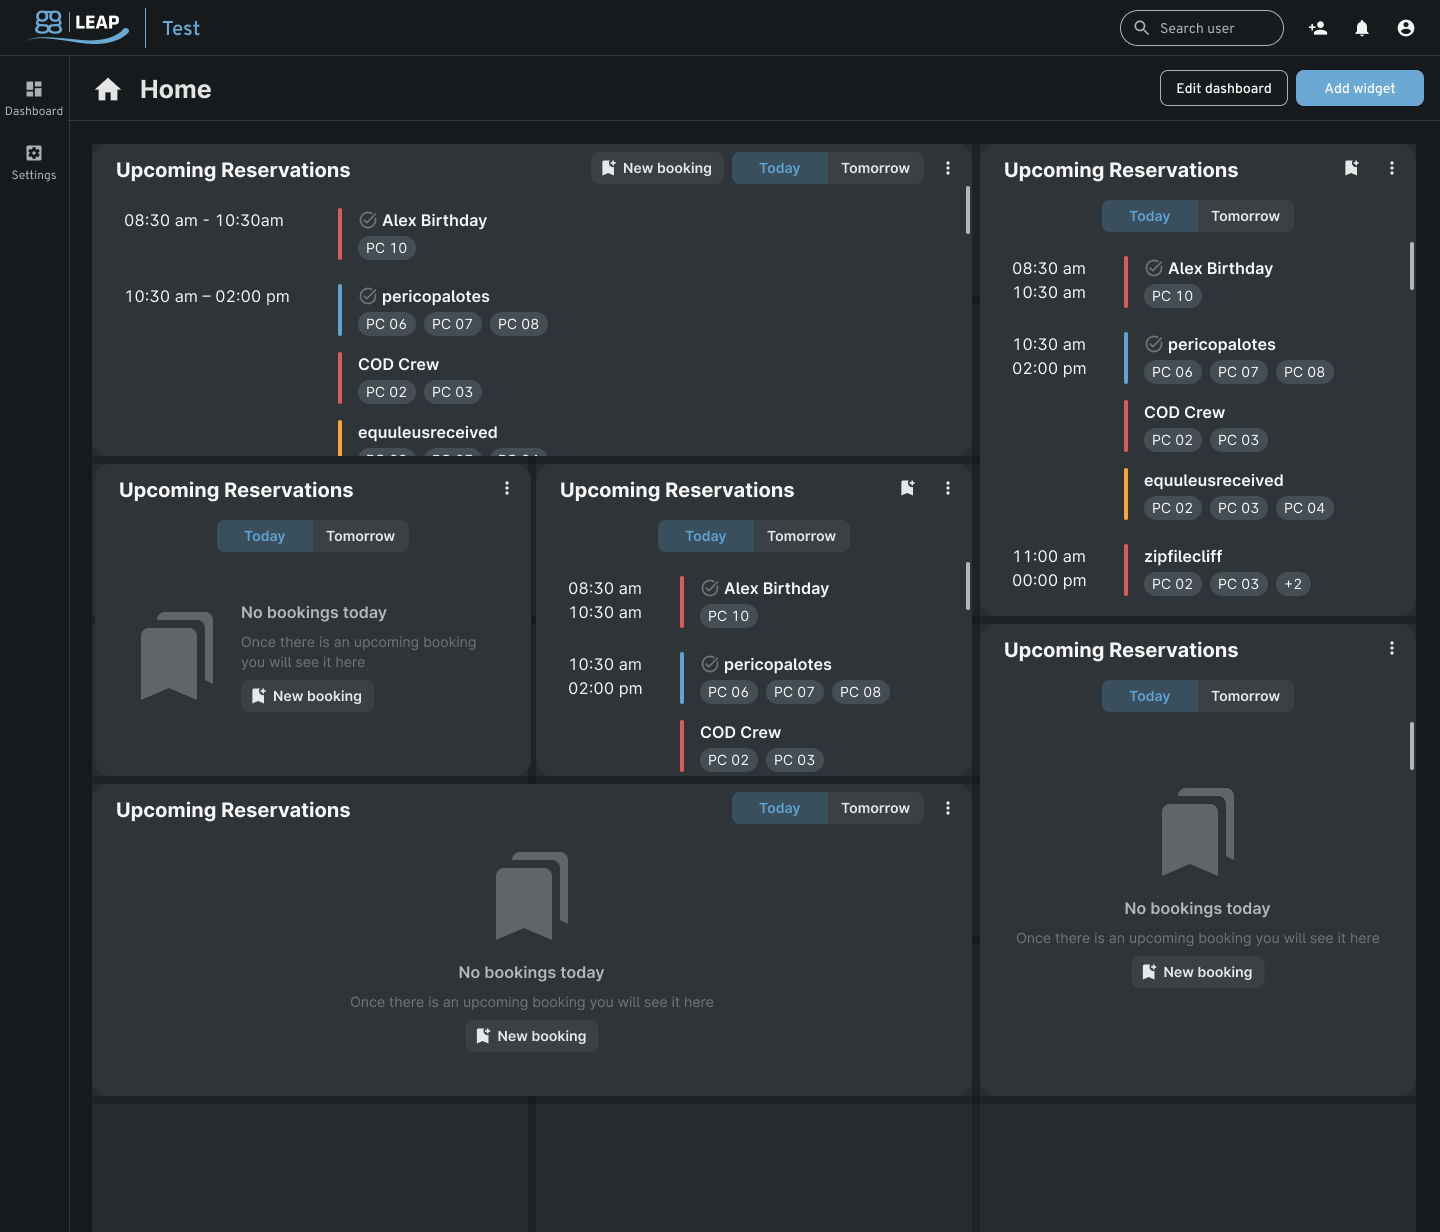The height and width of the screenshot is (1232, 1440).
Task: Switch top-left widget to Tomorrow
Action: click(x=875, y=168)
